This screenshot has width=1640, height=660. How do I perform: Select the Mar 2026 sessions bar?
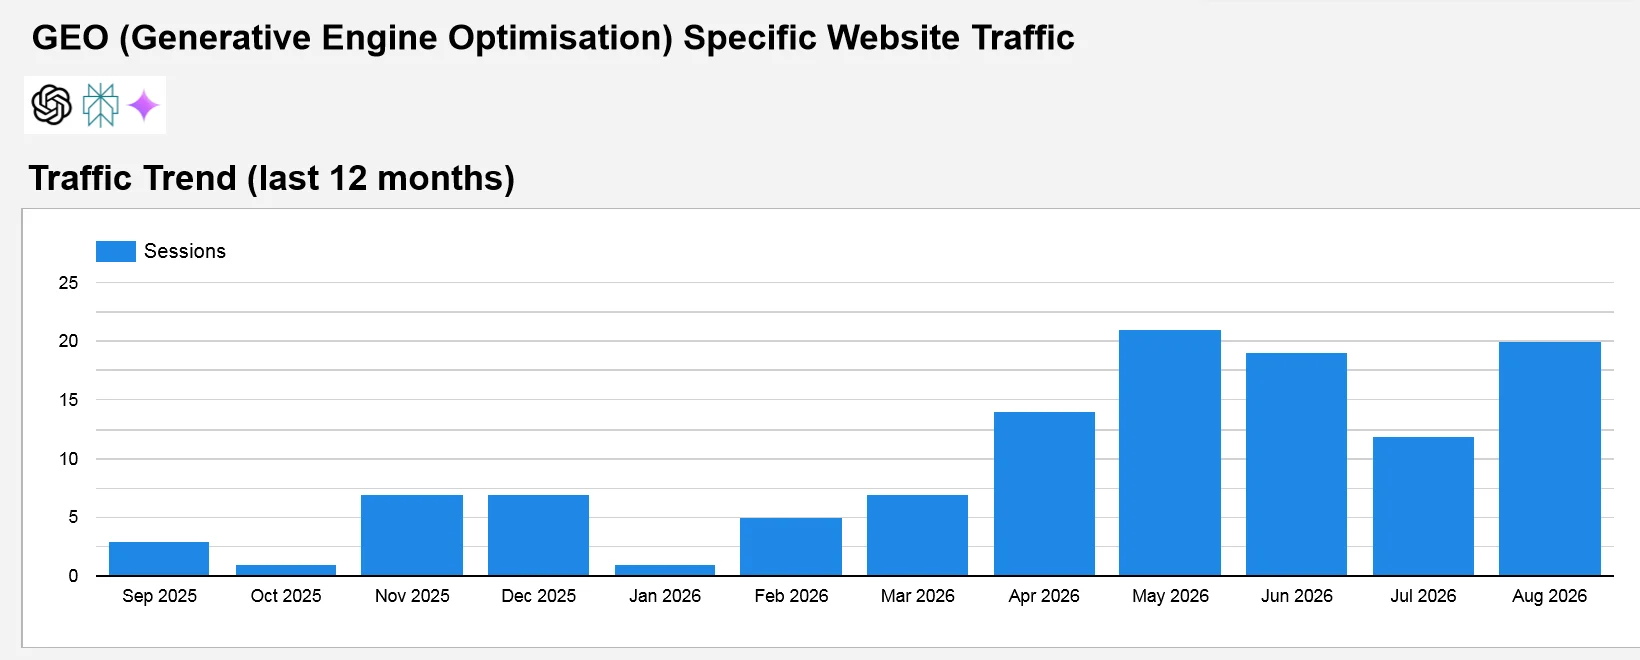pyautogui.click(x=917, y=535)
